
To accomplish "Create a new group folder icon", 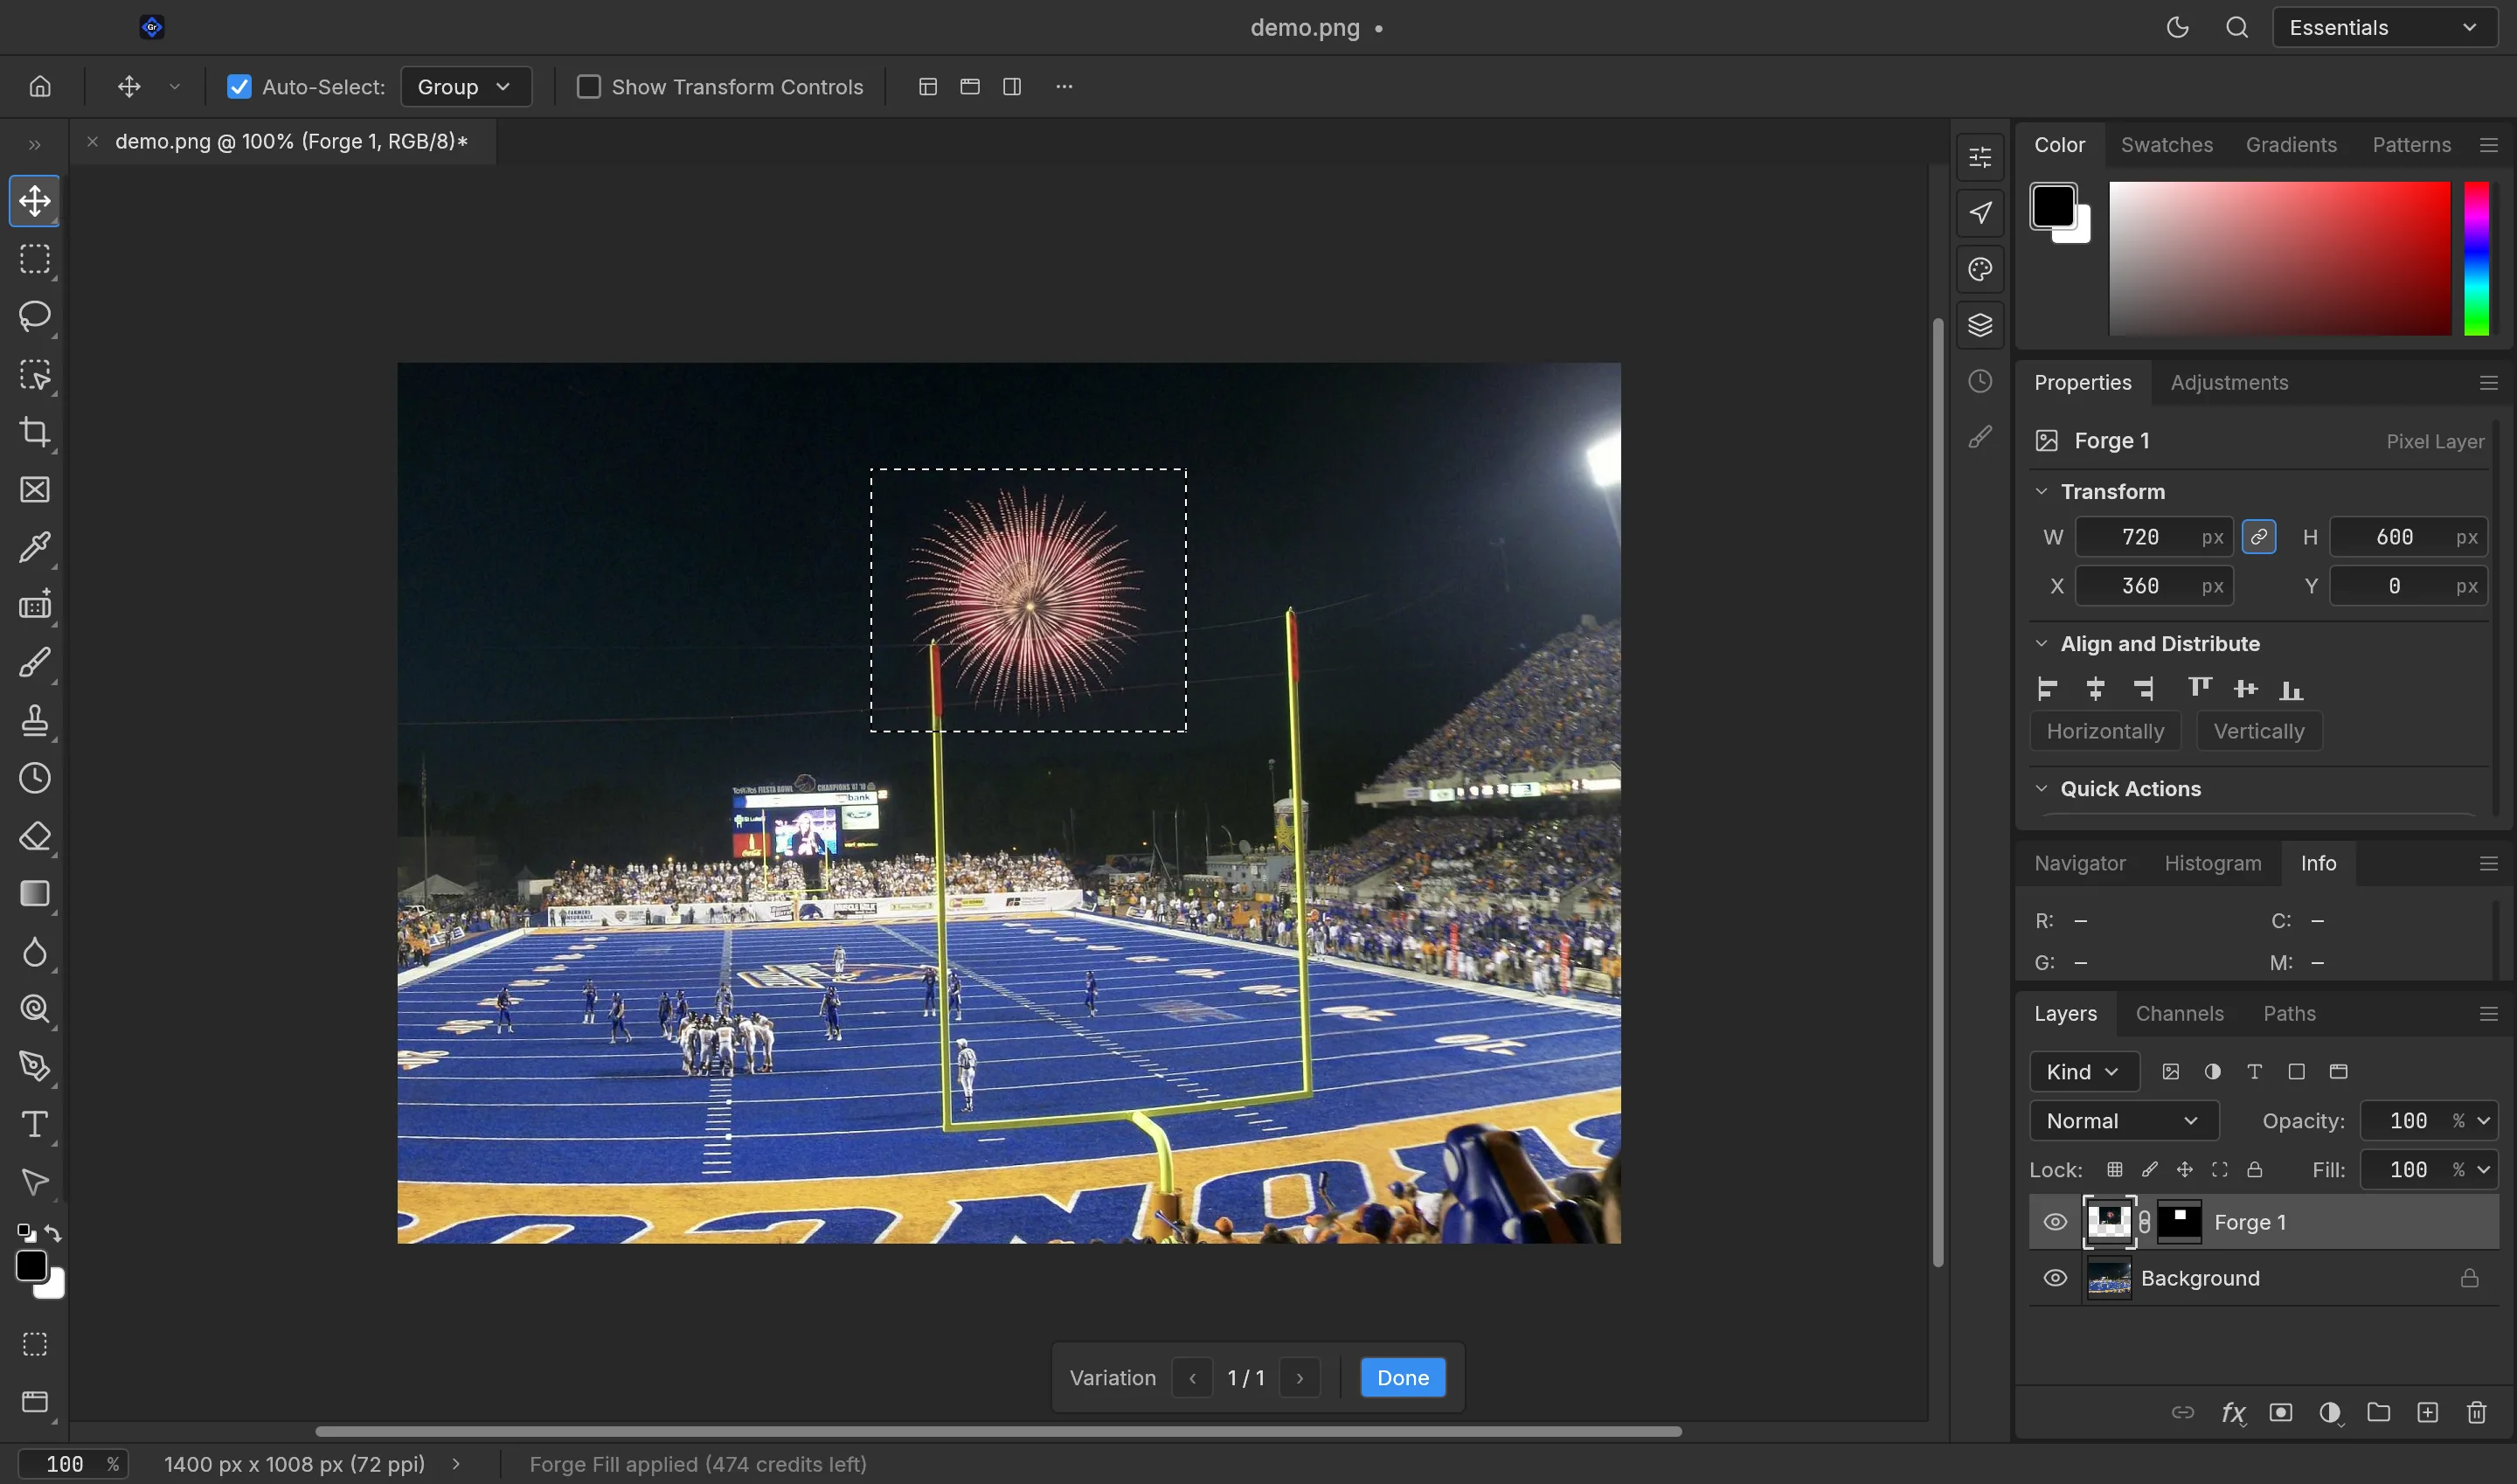I will pyautogui.click(x=2379, y=1412).
